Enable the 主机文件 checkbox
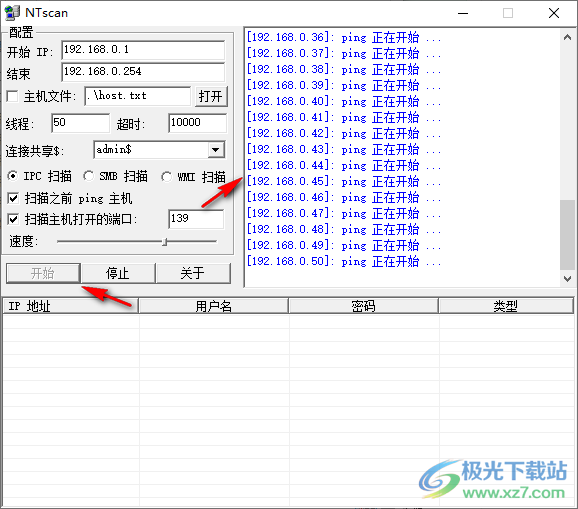 click(12, 96)
